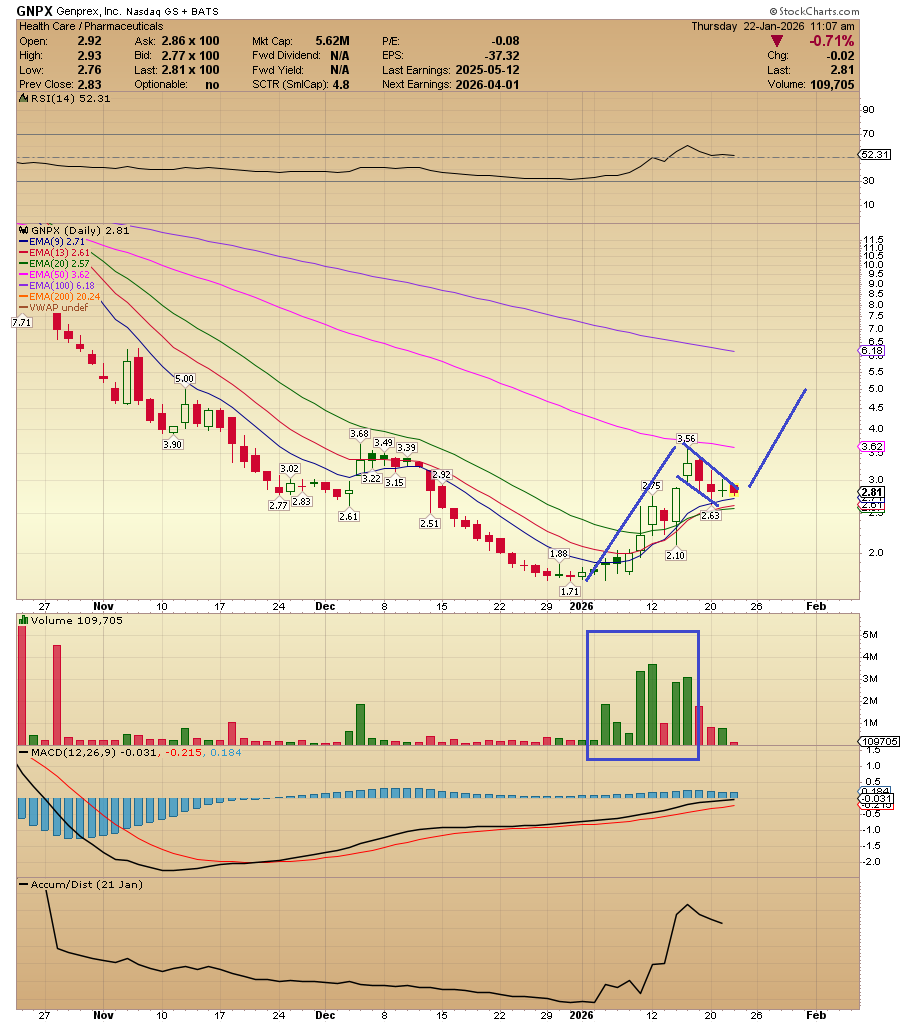Click the black line marker before Accum/Dist
Image resolution: width=900 pixels, height=1023 pixels.
[x=23, y=885]
